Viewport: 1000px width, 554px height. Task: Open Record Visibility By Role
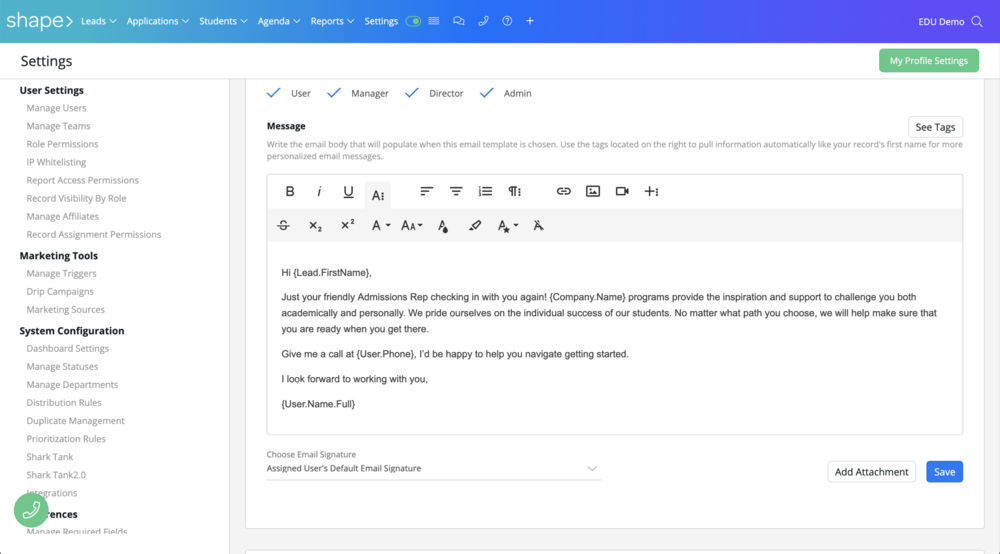coord(76,198)
